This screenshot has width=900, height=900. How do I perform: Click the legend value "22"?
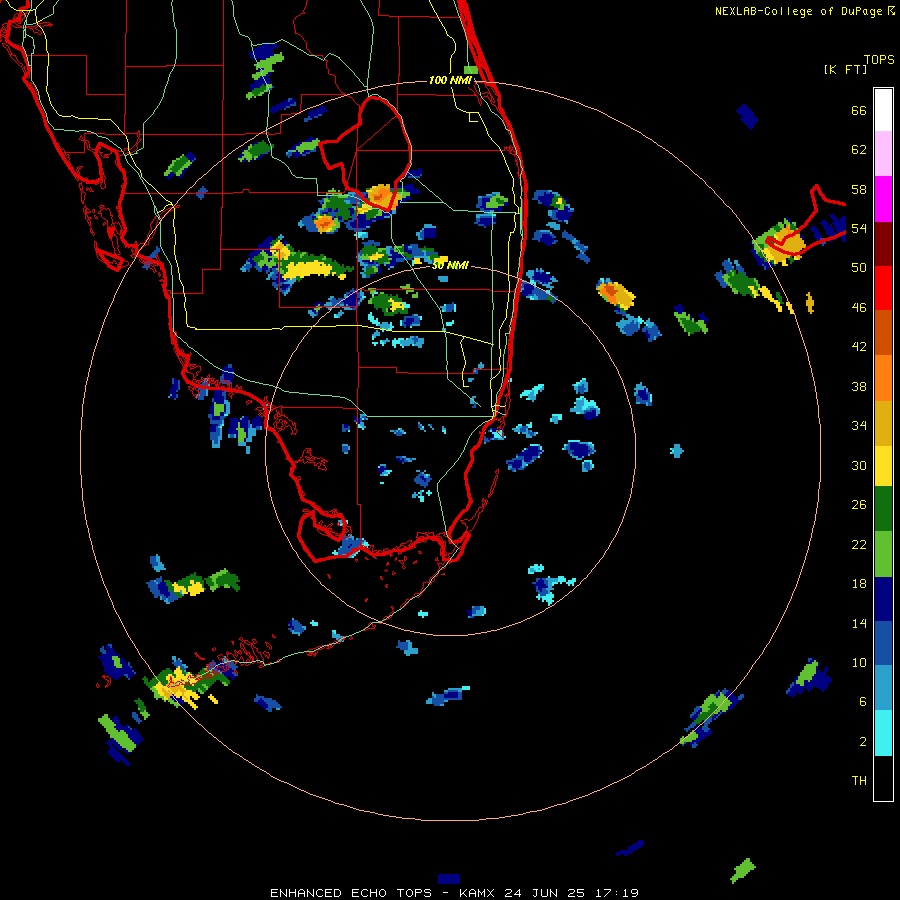tap(859, 544)
